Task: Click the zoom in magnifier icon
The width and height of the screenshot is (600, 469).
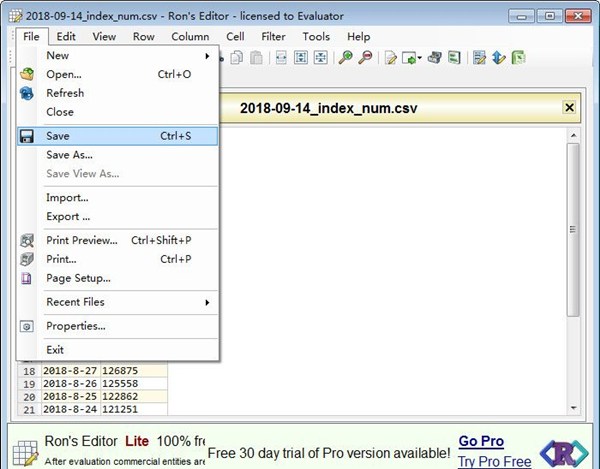Action: tap(346, 58)
